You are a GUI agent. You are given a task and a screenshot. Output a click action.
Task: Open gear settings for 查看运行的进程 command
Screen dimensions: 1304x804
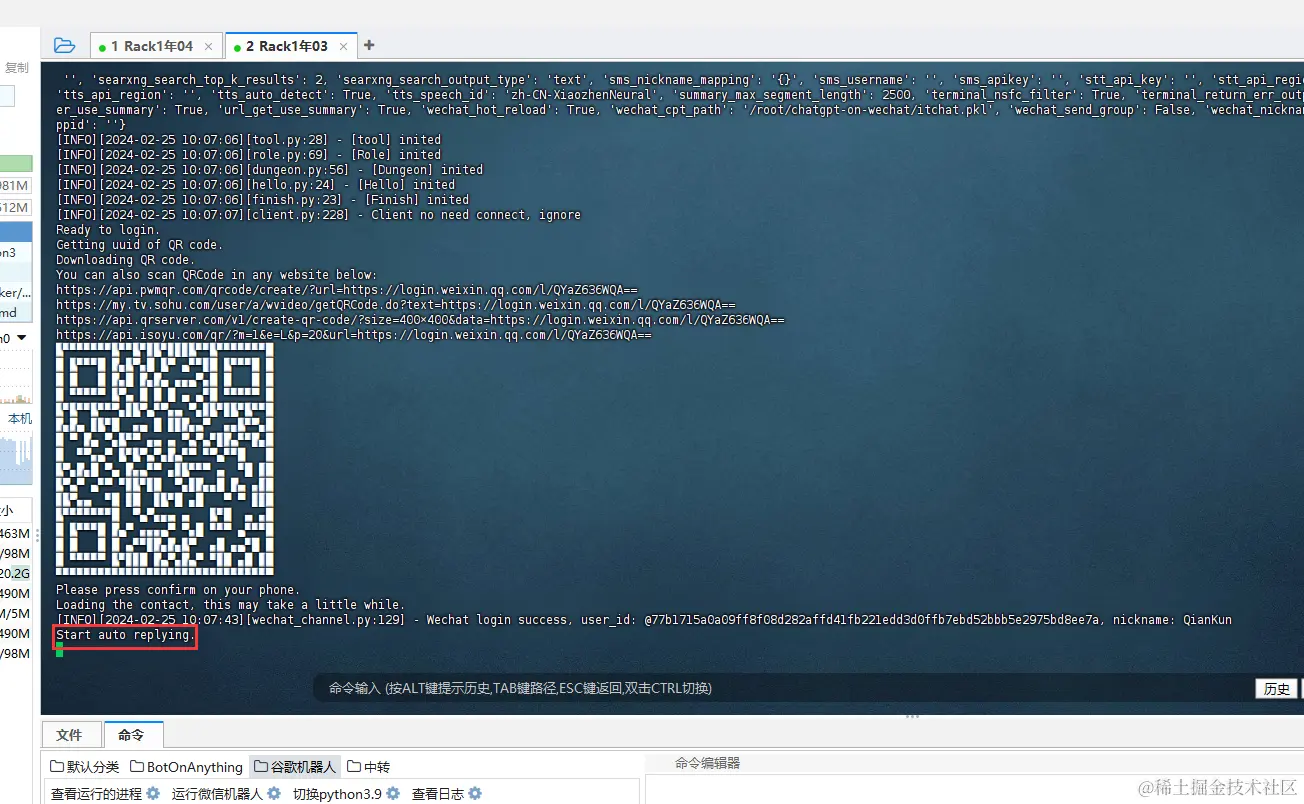[x=153, y=793]
